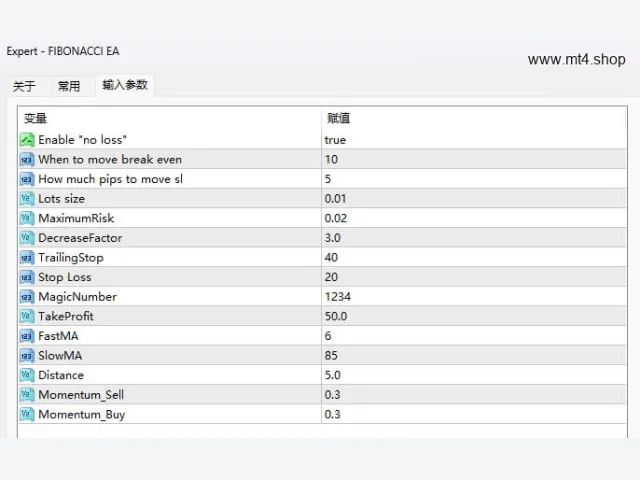Click the integer icon beside When to move break even
Screen dimensions: 640x480
point(27,160)
